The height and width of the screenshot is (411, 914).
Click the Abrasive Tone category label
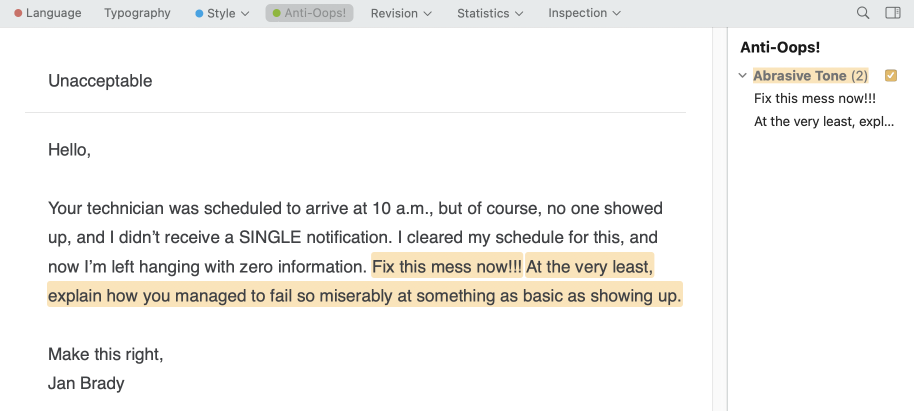click(x=800, y=76)
